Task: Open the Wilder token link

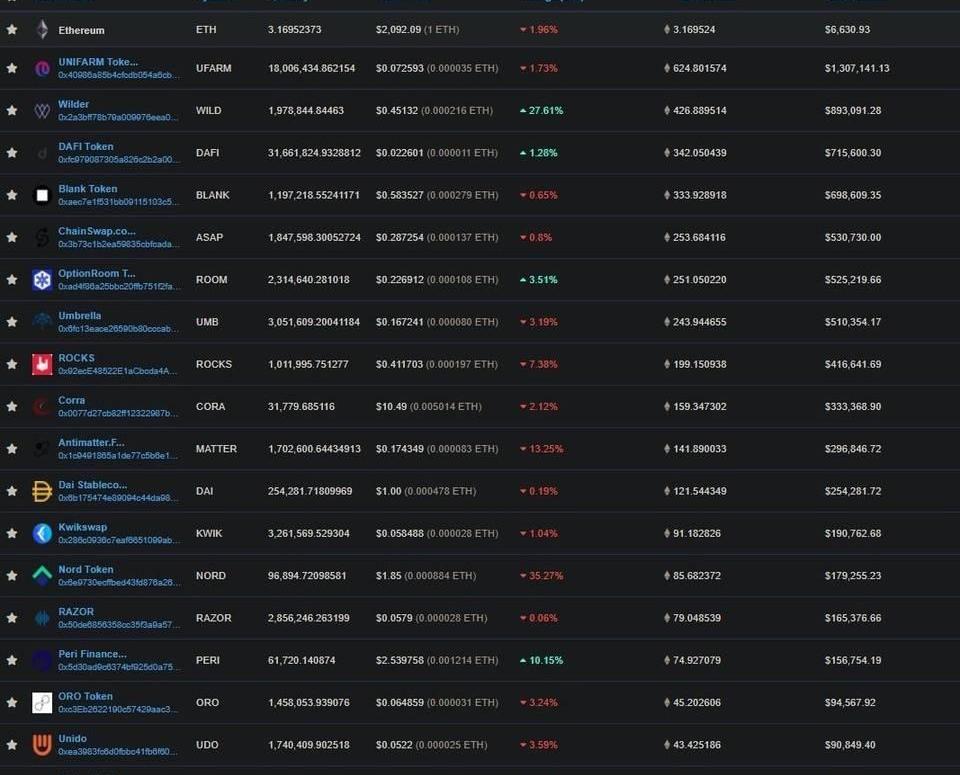Action: coord(73,104)
